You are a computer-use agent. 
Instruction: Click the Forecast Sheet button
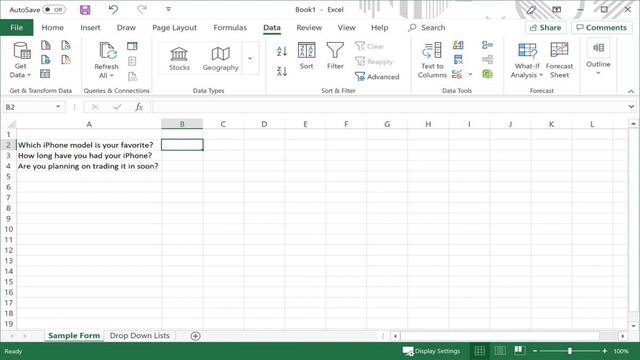pyautogui.click(x=559, y=60)
